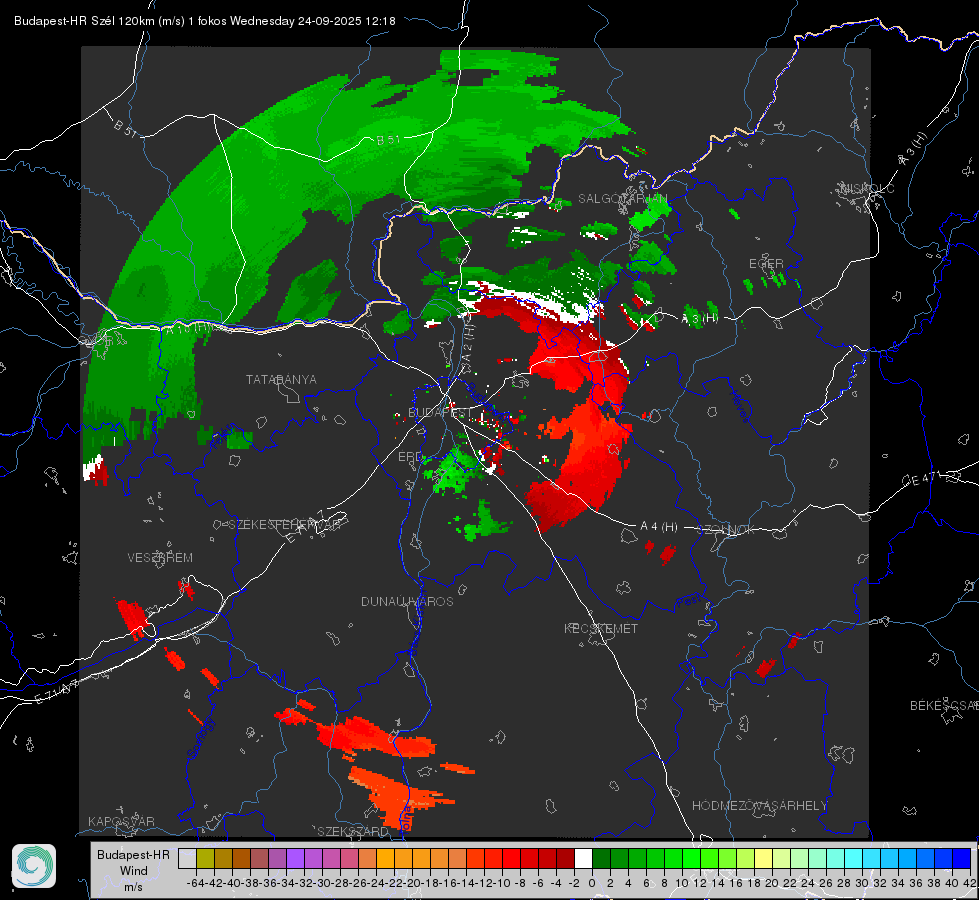Click the olive swatch above -64 in legend

(205, 859)
